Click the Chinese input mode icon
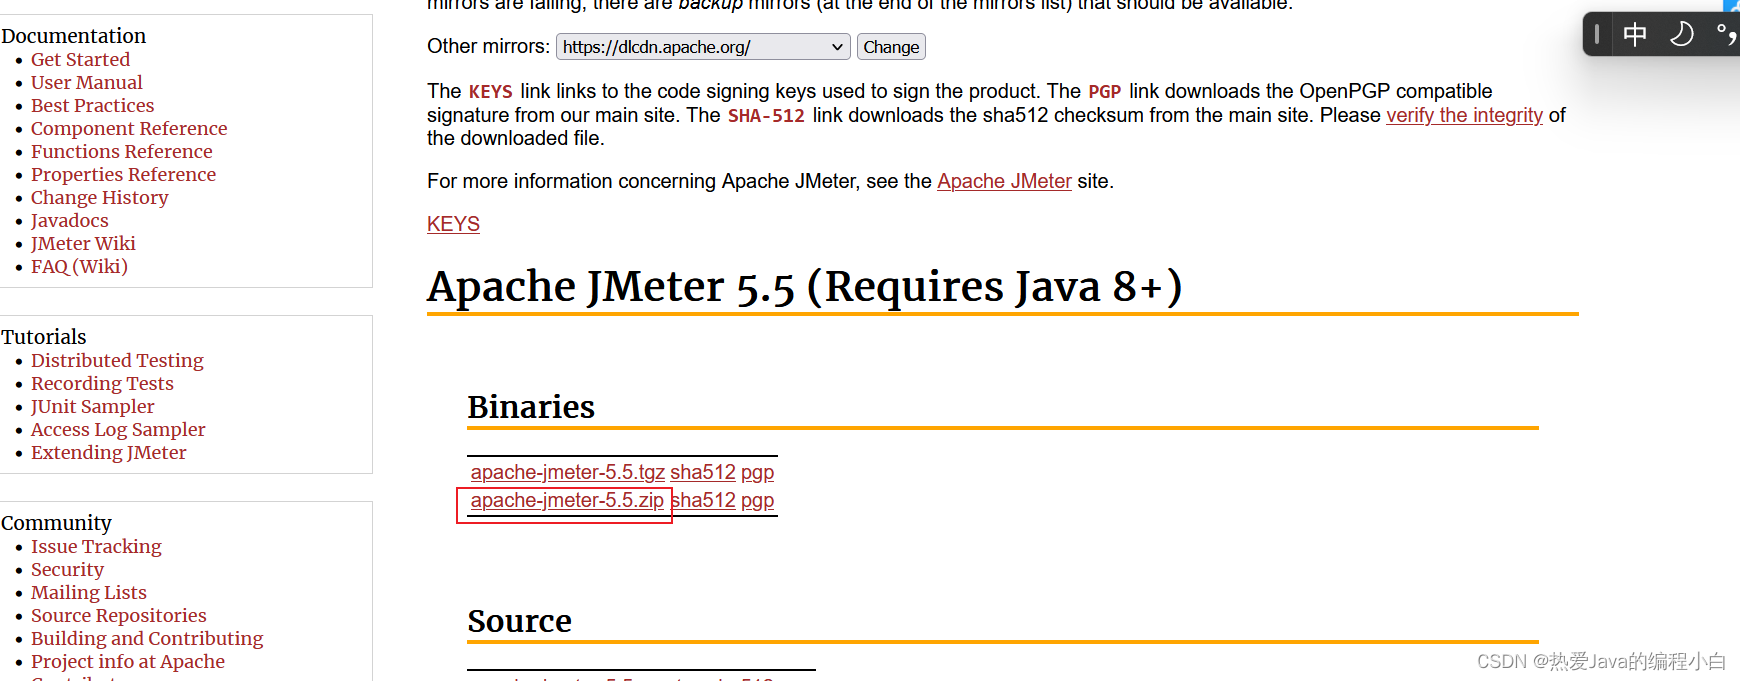Viewport: 1740px width, 681px height. (x=1635, y=35)
